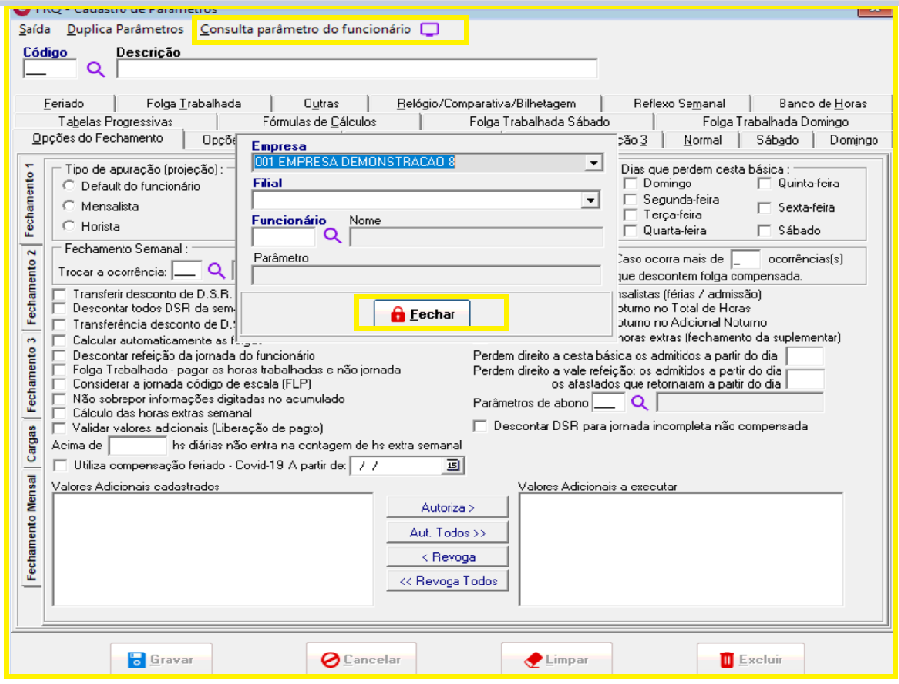Open the vertical Fechamento 3 tab

30,374
